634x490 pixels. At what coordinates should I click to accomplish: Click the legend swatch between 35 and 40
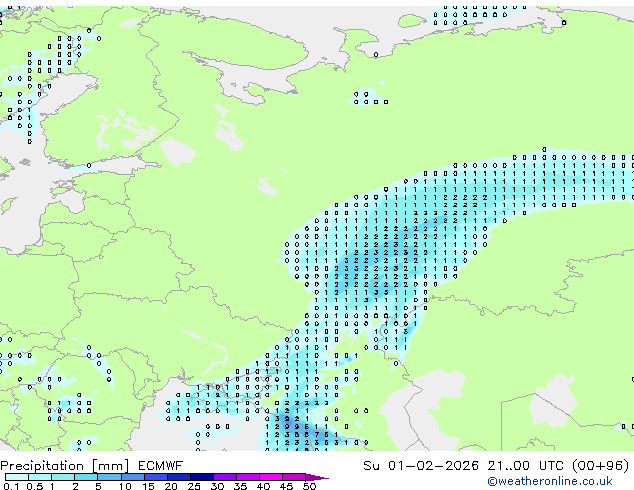248,477
